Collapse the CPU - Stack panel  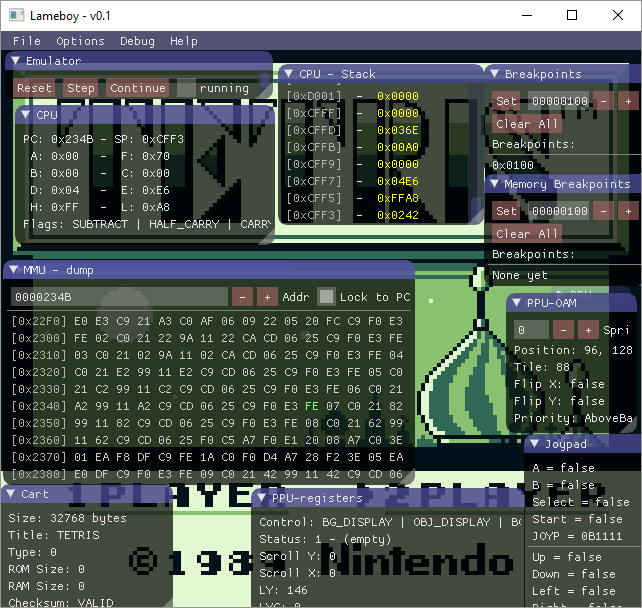click(289, 74)
